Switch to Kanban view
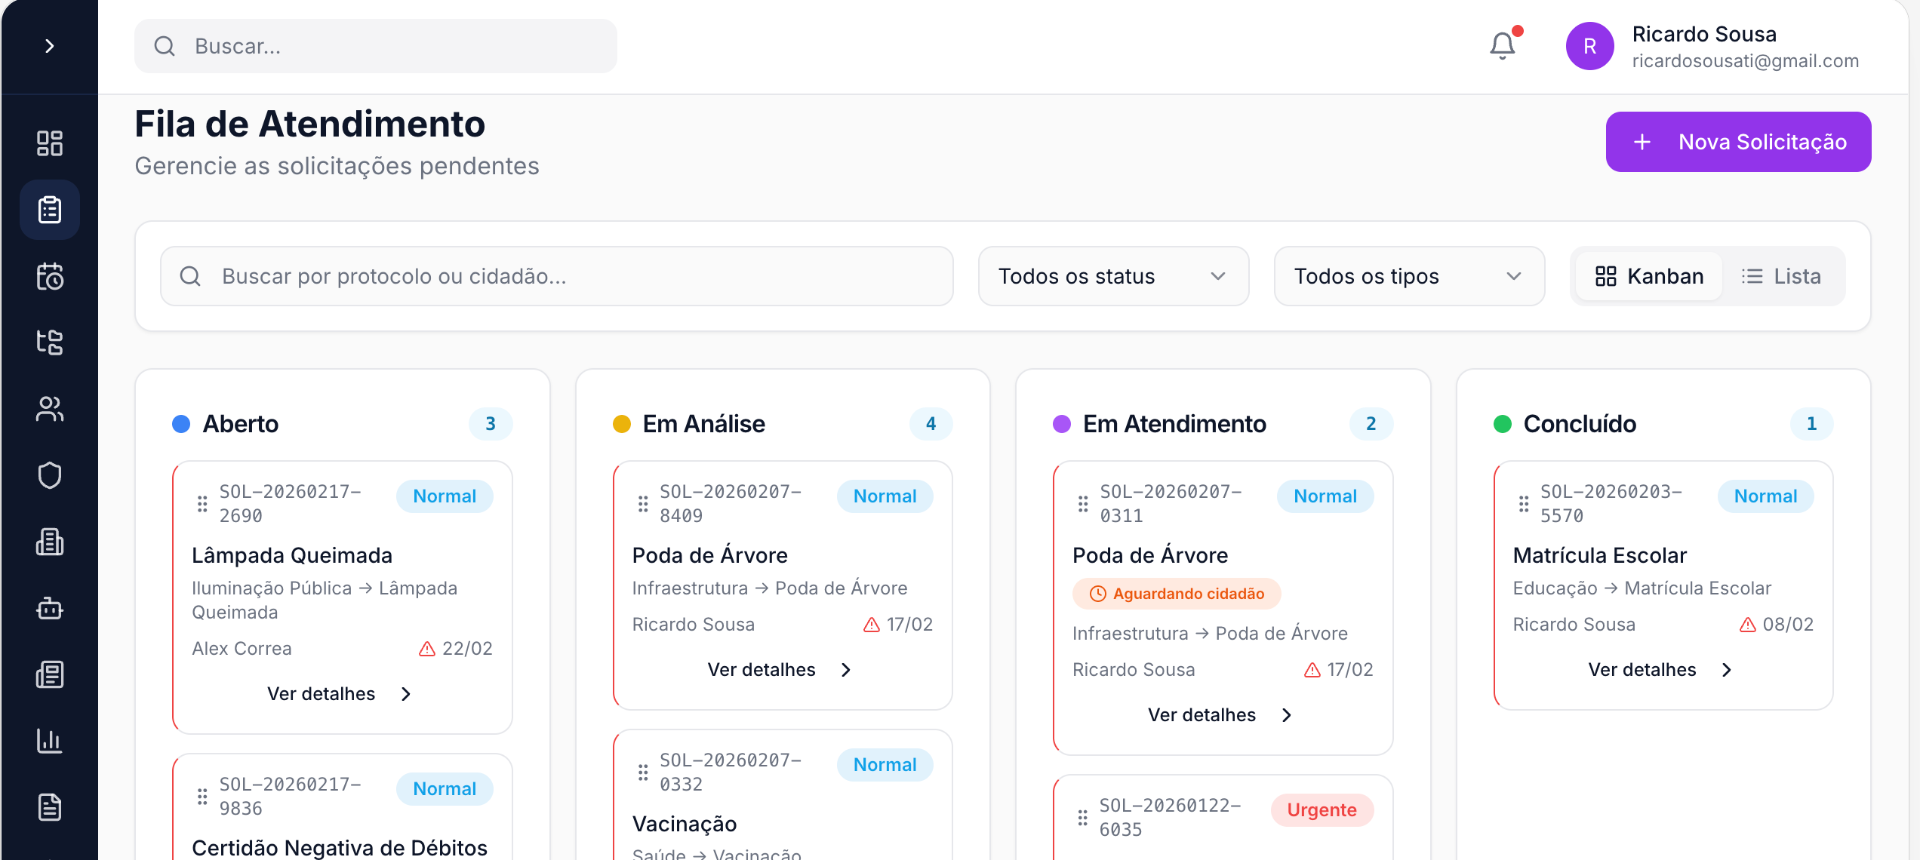Viewport: 1920px width, 860px height. tap(1649, 276)
